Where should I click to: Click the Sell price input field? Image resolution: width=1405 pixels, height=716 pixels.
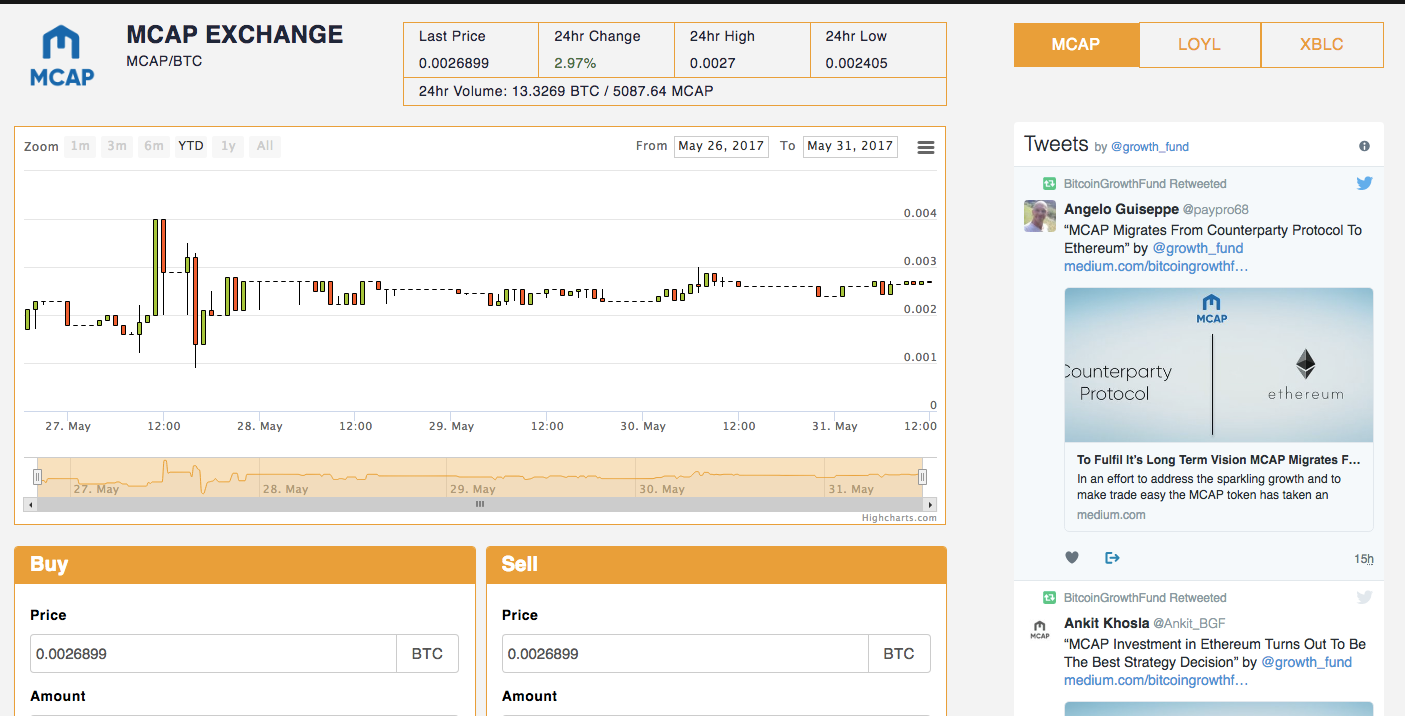click(x=686, y=654)
